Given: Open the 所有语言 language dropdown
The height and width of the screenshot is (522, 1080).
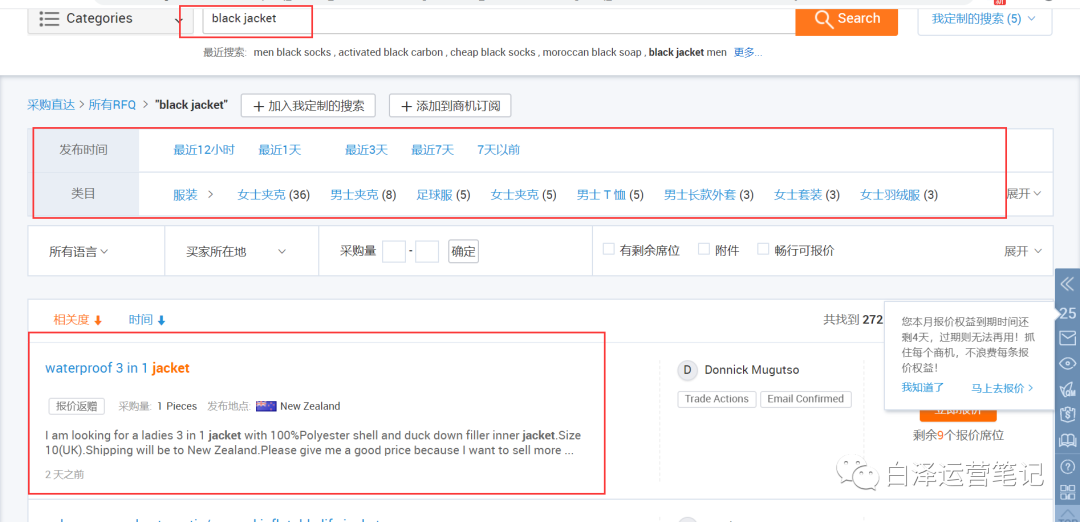Looking at the screenshot, I should pos(79,251).
